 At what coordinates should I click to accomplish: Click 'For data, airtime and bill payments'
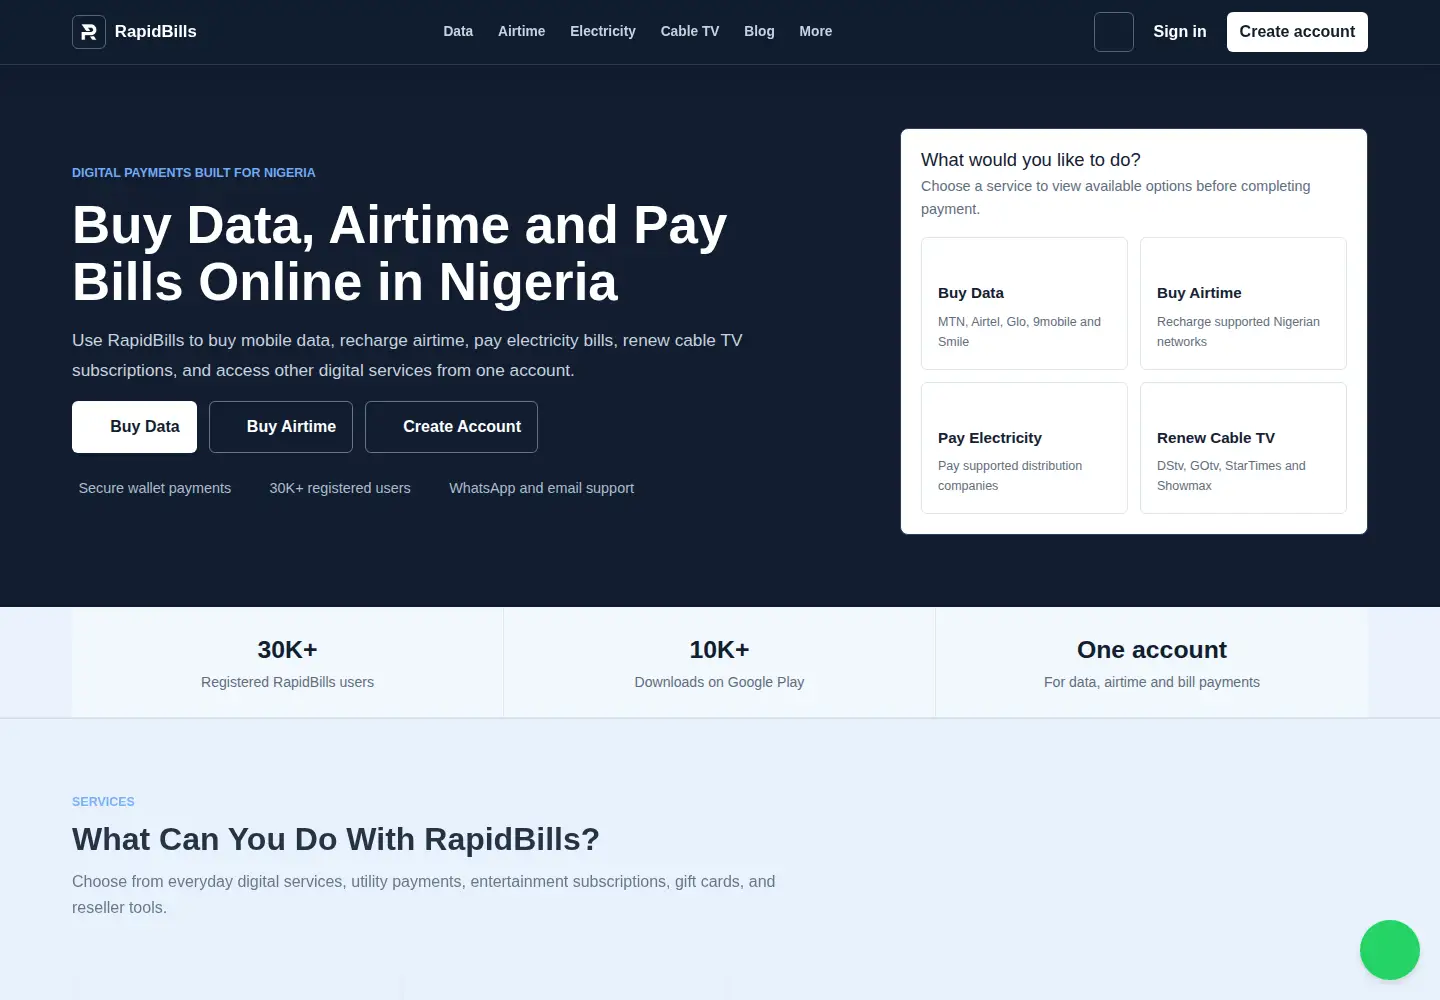(1152, 682)
